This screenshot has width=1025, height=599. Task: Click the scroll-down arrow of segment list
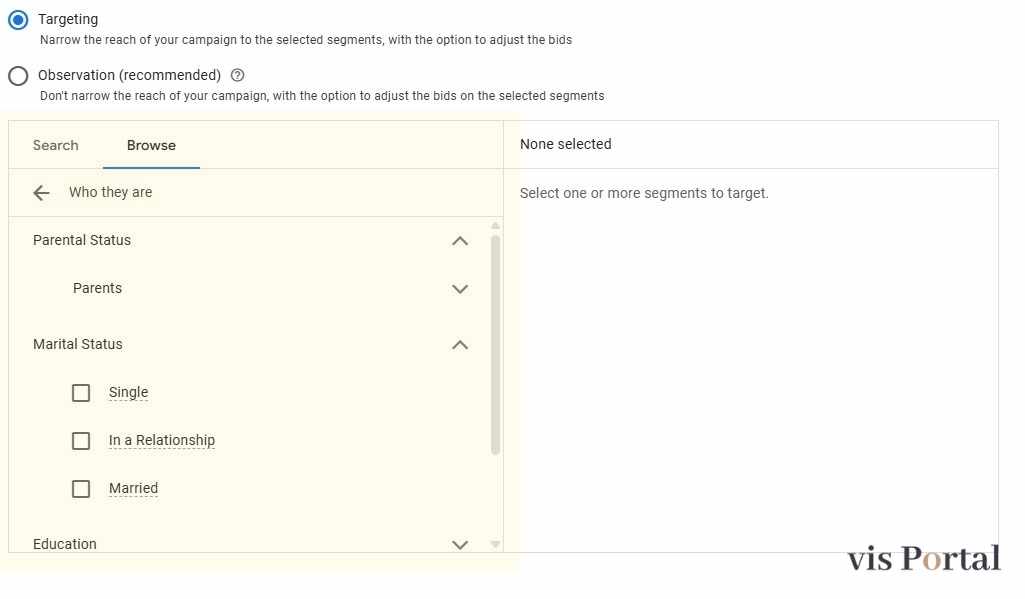pyautogui.click(x=496, y=544)
